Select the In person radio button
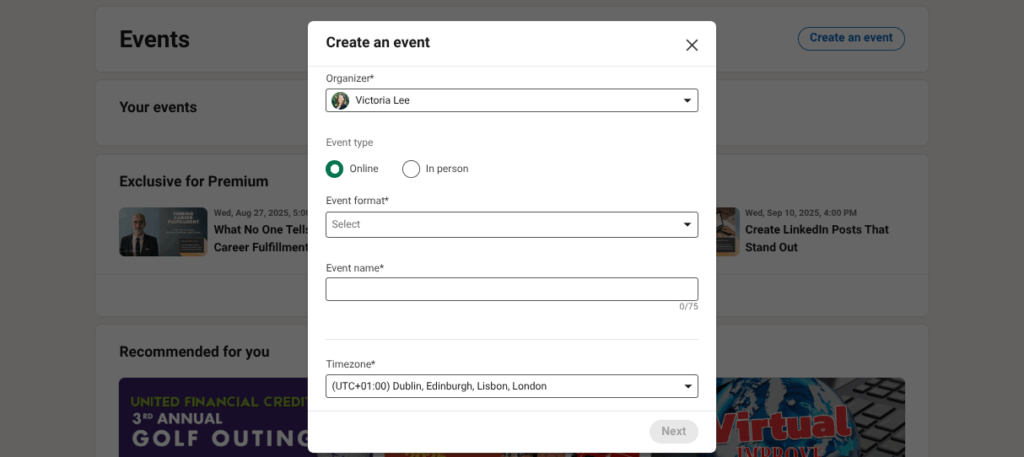This screenshot has height=457, width=1024. point(411,169)
